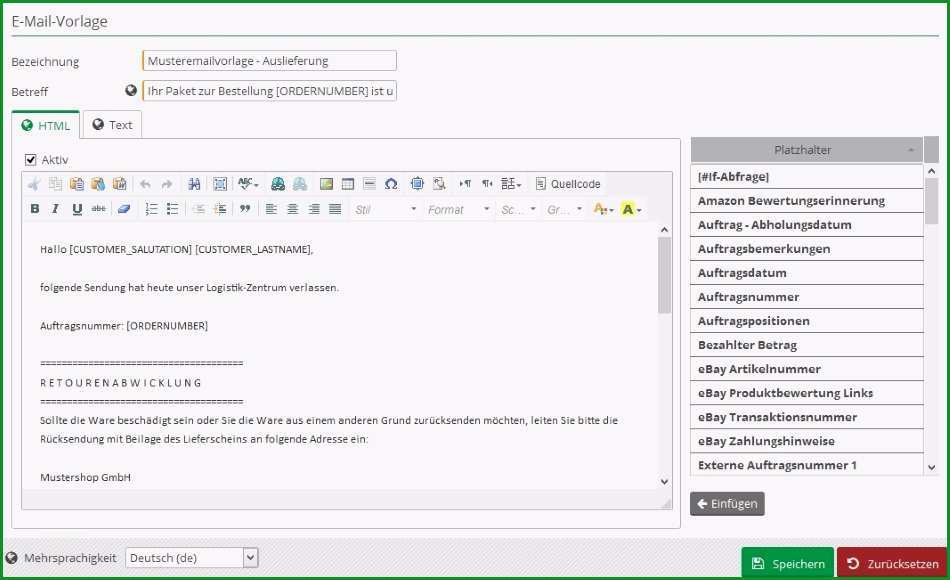Undo the last editor action
The image size is (950, 580).
click(145, 184)
